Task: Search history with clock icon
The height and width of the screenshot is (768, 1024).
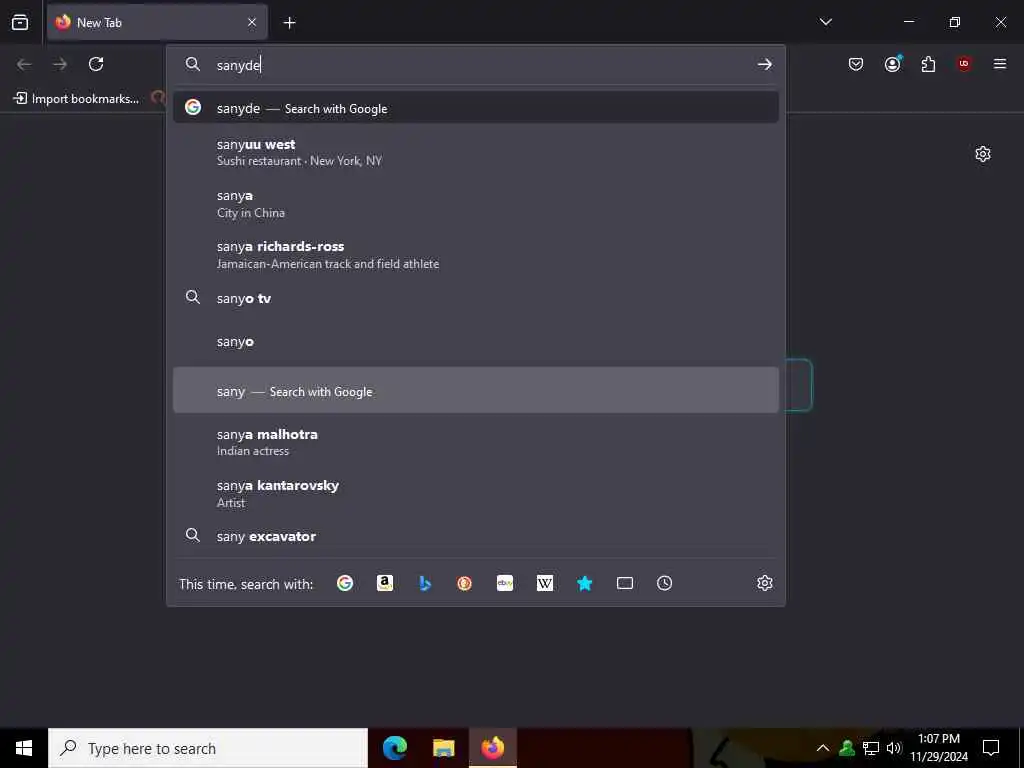Action: [664, 583]
